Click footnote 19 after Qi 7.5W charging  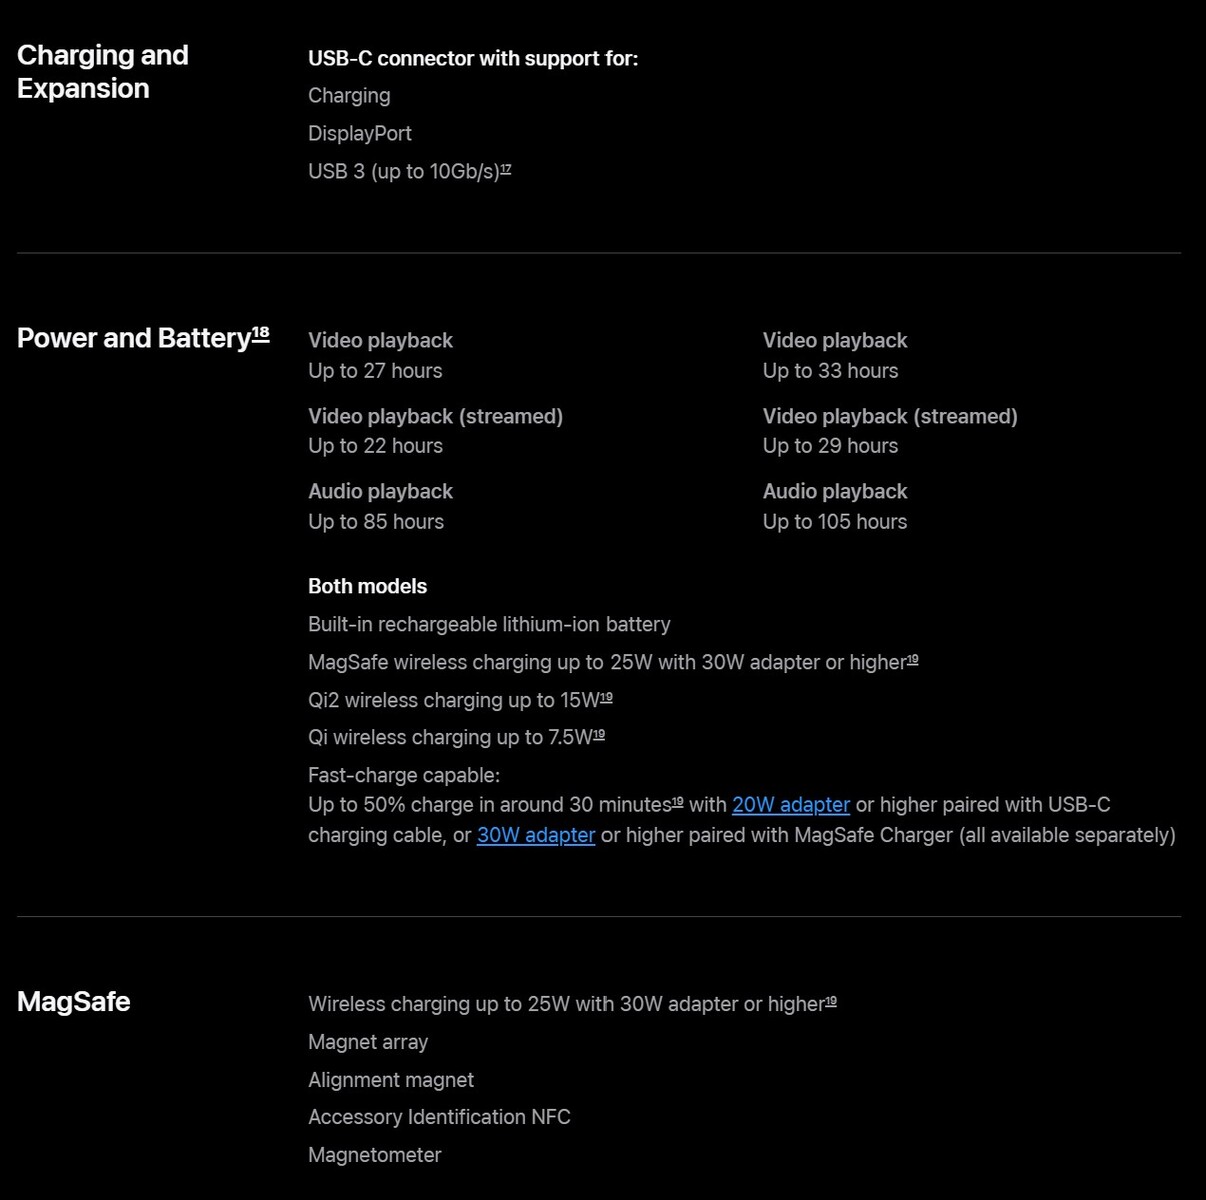point(599,735)
